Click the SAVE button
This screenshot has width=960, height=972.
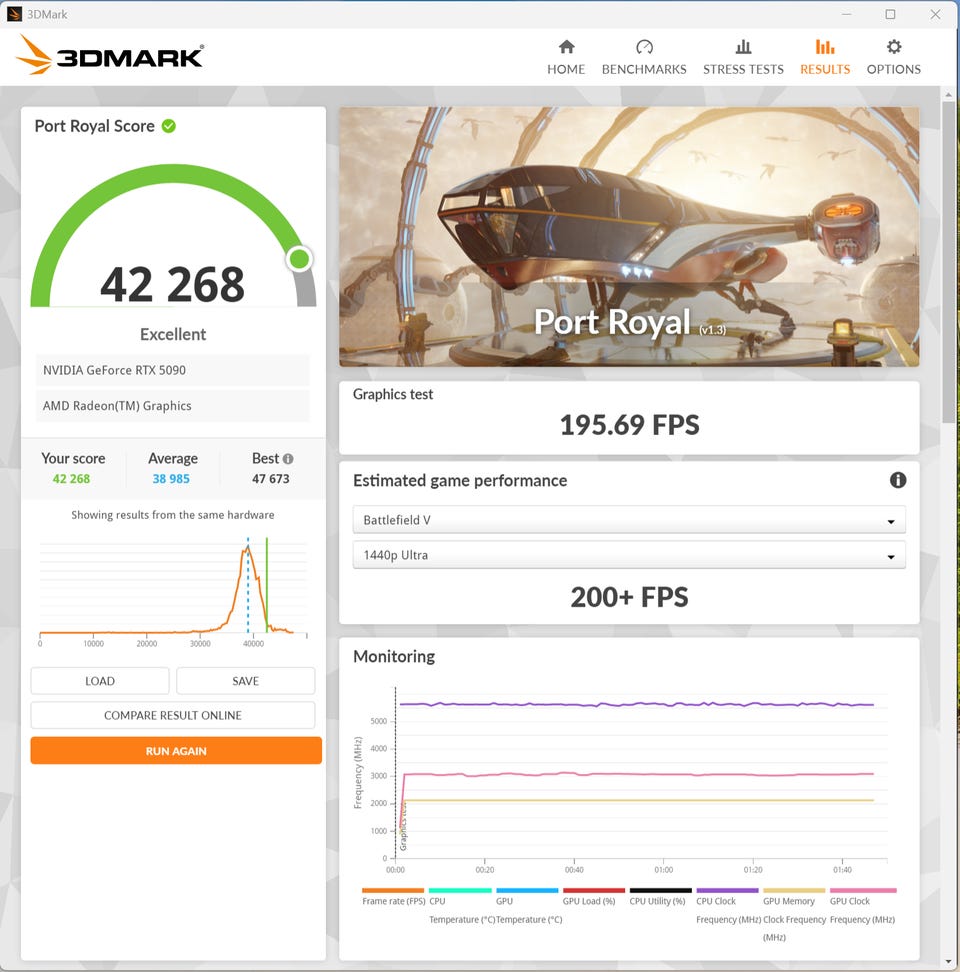(x=245, y=681)
